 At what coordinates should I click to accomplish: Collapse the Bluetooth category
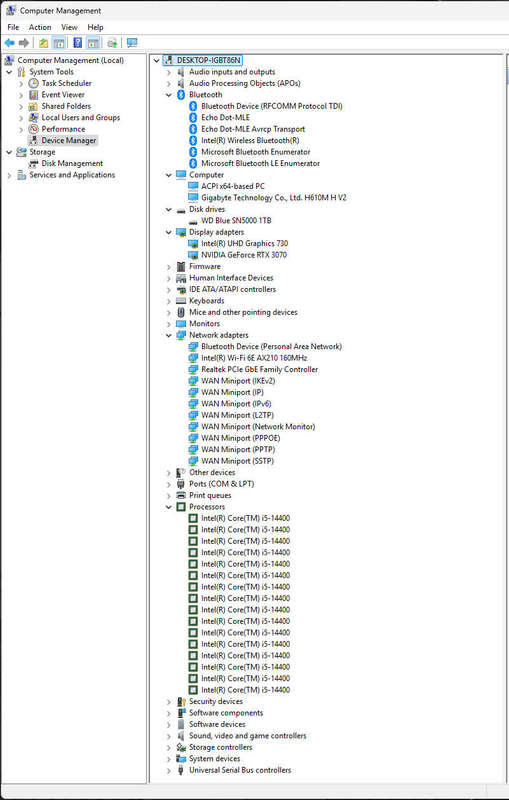click(169, 95)
